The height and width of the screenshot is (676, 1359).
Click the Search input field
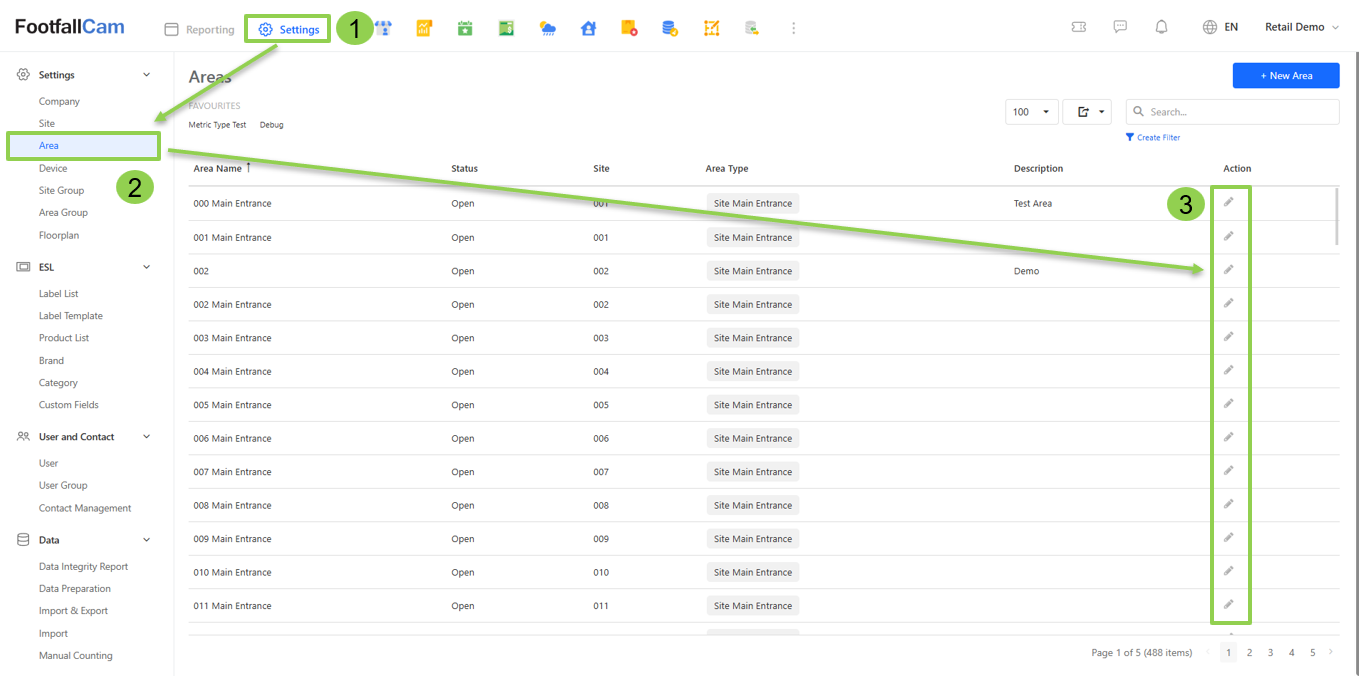(1240, 112)
